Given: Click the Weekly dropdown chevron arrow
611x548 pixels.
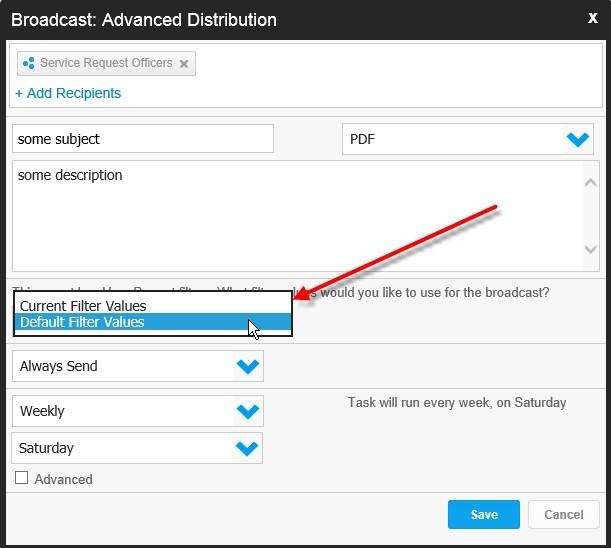Looking at the screenshot, I should click(247, 411).
